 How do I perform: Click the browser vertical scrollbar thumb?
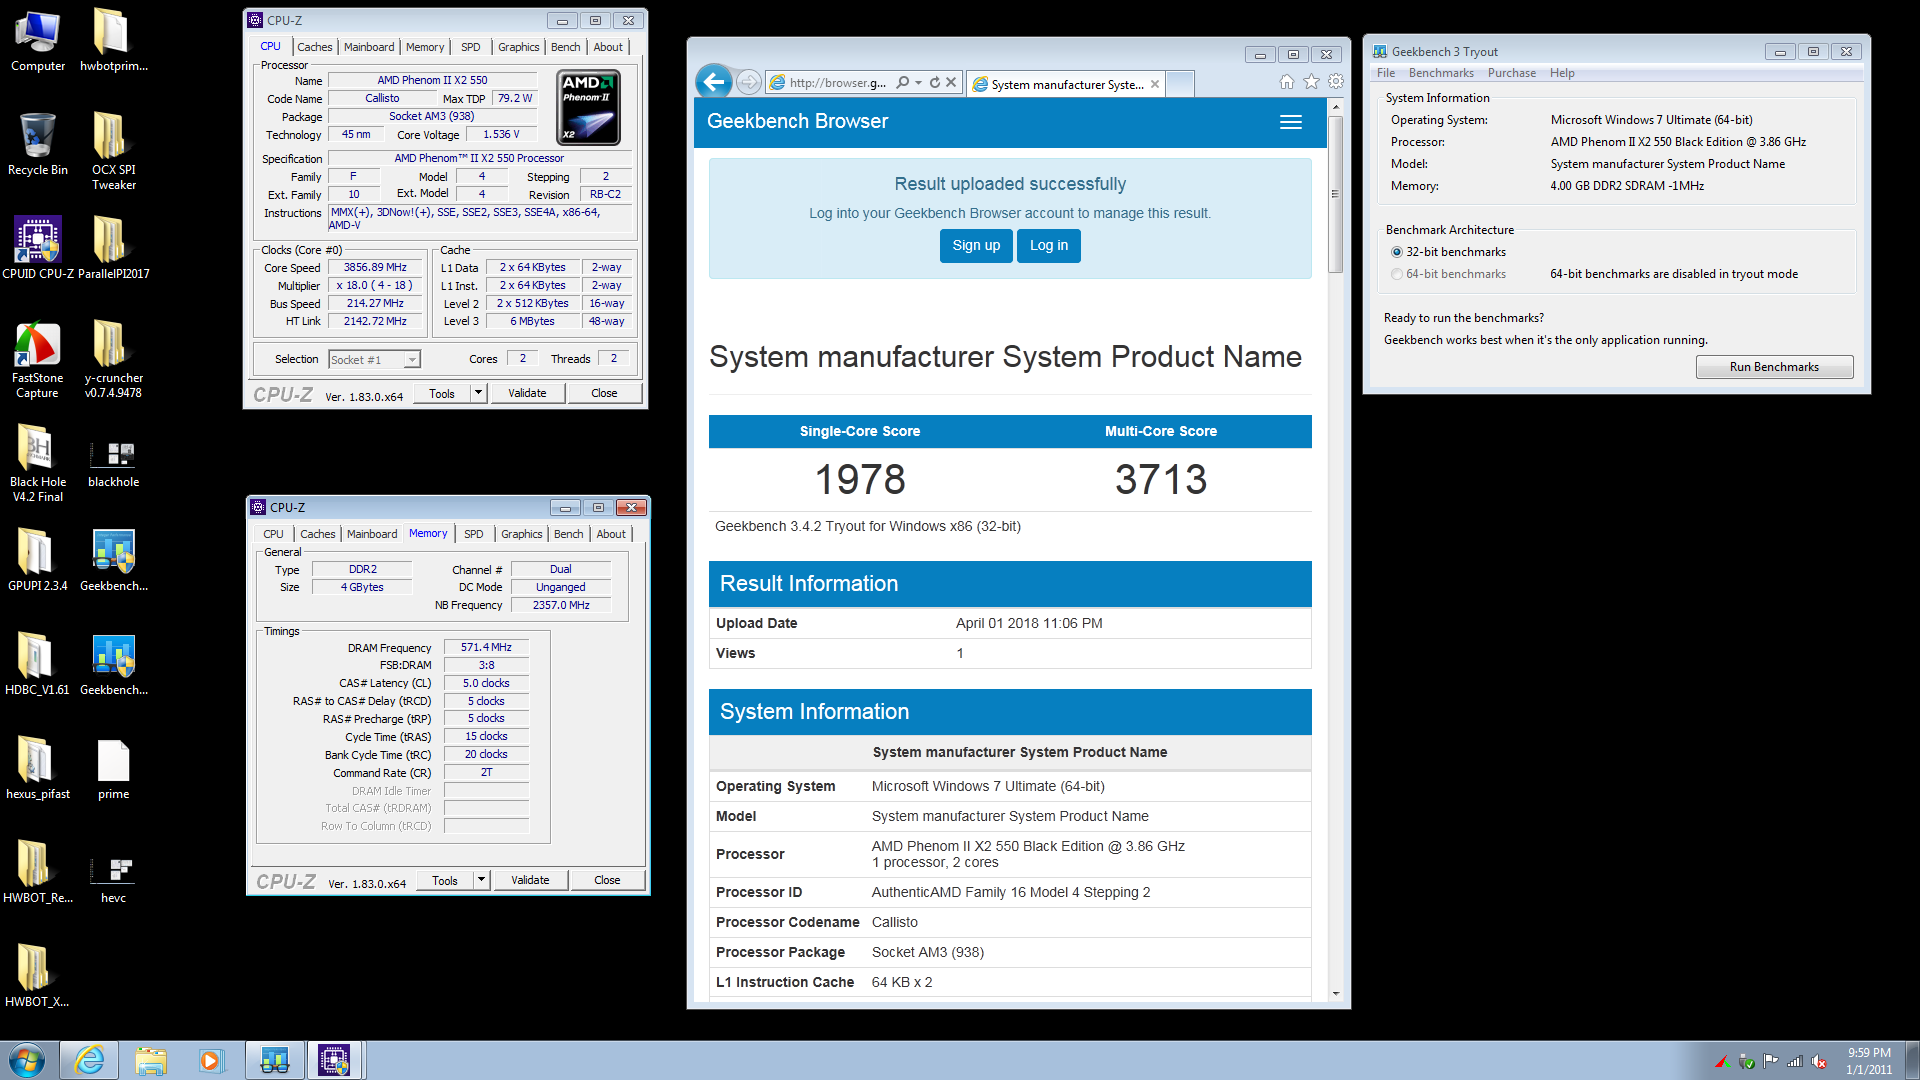(1335, 194)
